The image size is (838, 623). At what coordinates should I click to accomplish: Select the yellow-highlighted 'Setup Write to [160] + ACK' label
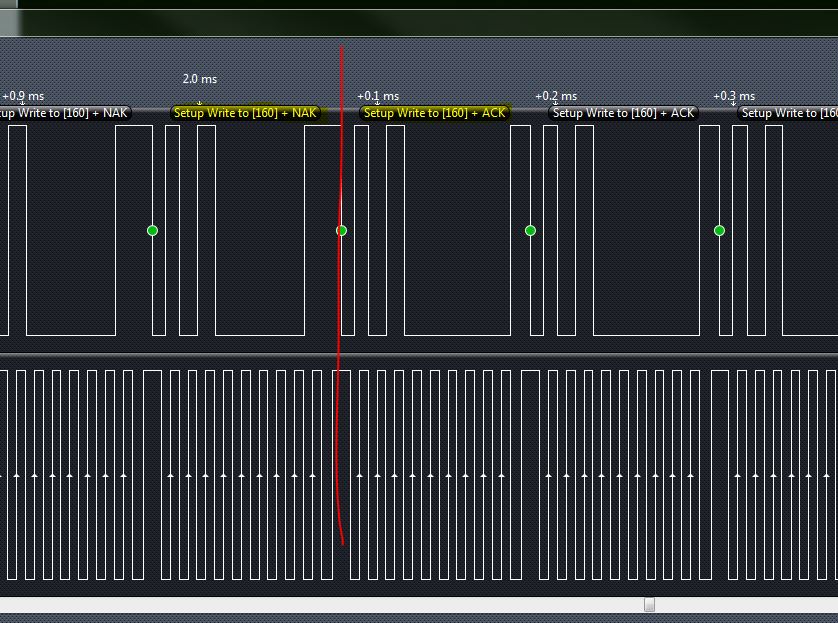point(434,113)
